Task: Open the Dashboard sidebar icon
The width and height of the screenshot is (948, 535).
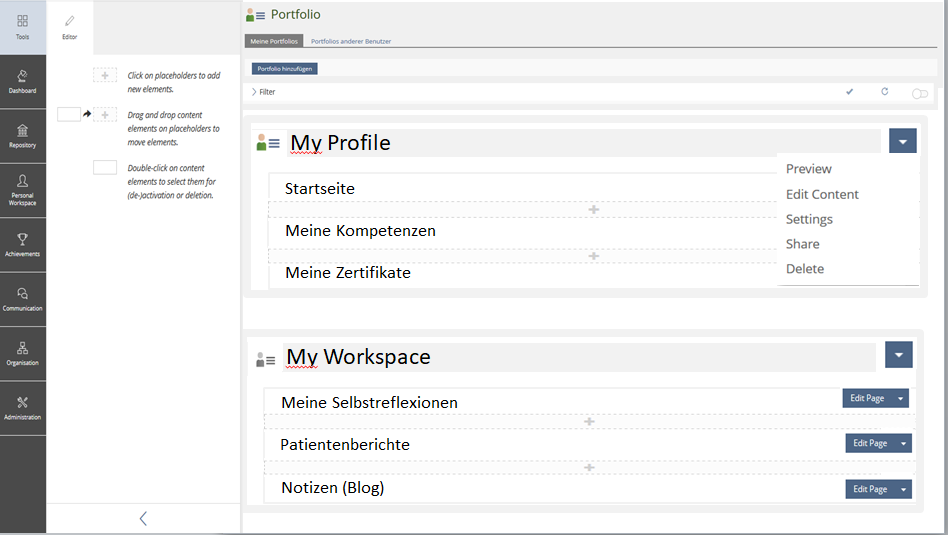Action: click(22, 81)
